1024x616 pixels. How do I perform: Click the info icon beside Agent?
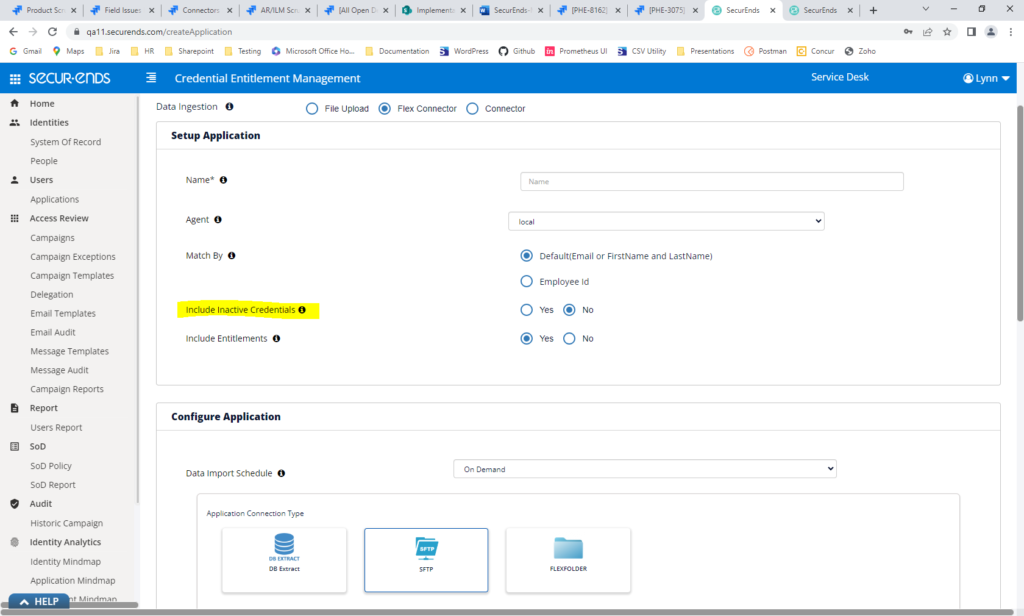point(218,219)
